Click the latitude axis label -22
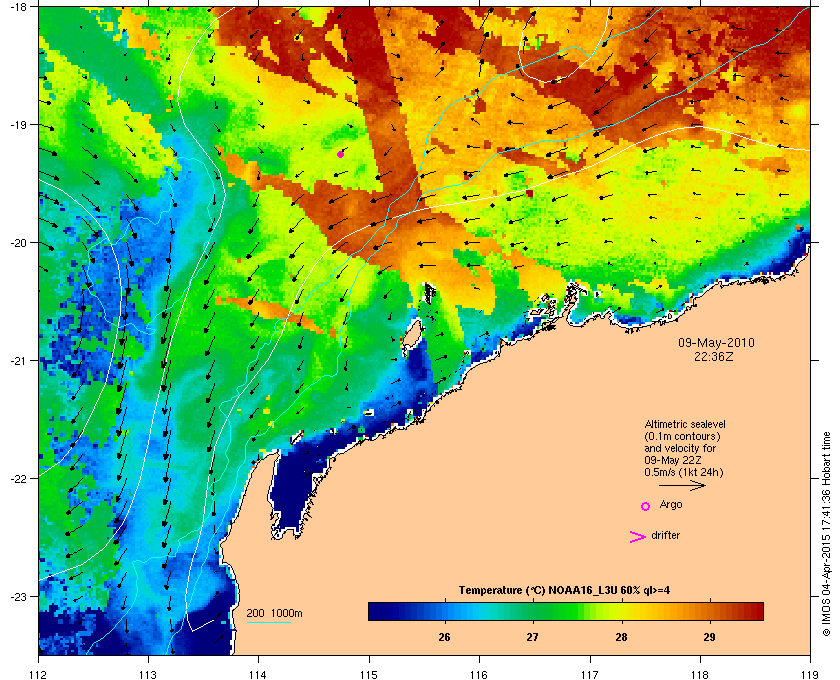The height and width of the screenshot is (680, 840). (x=18, y=479)
